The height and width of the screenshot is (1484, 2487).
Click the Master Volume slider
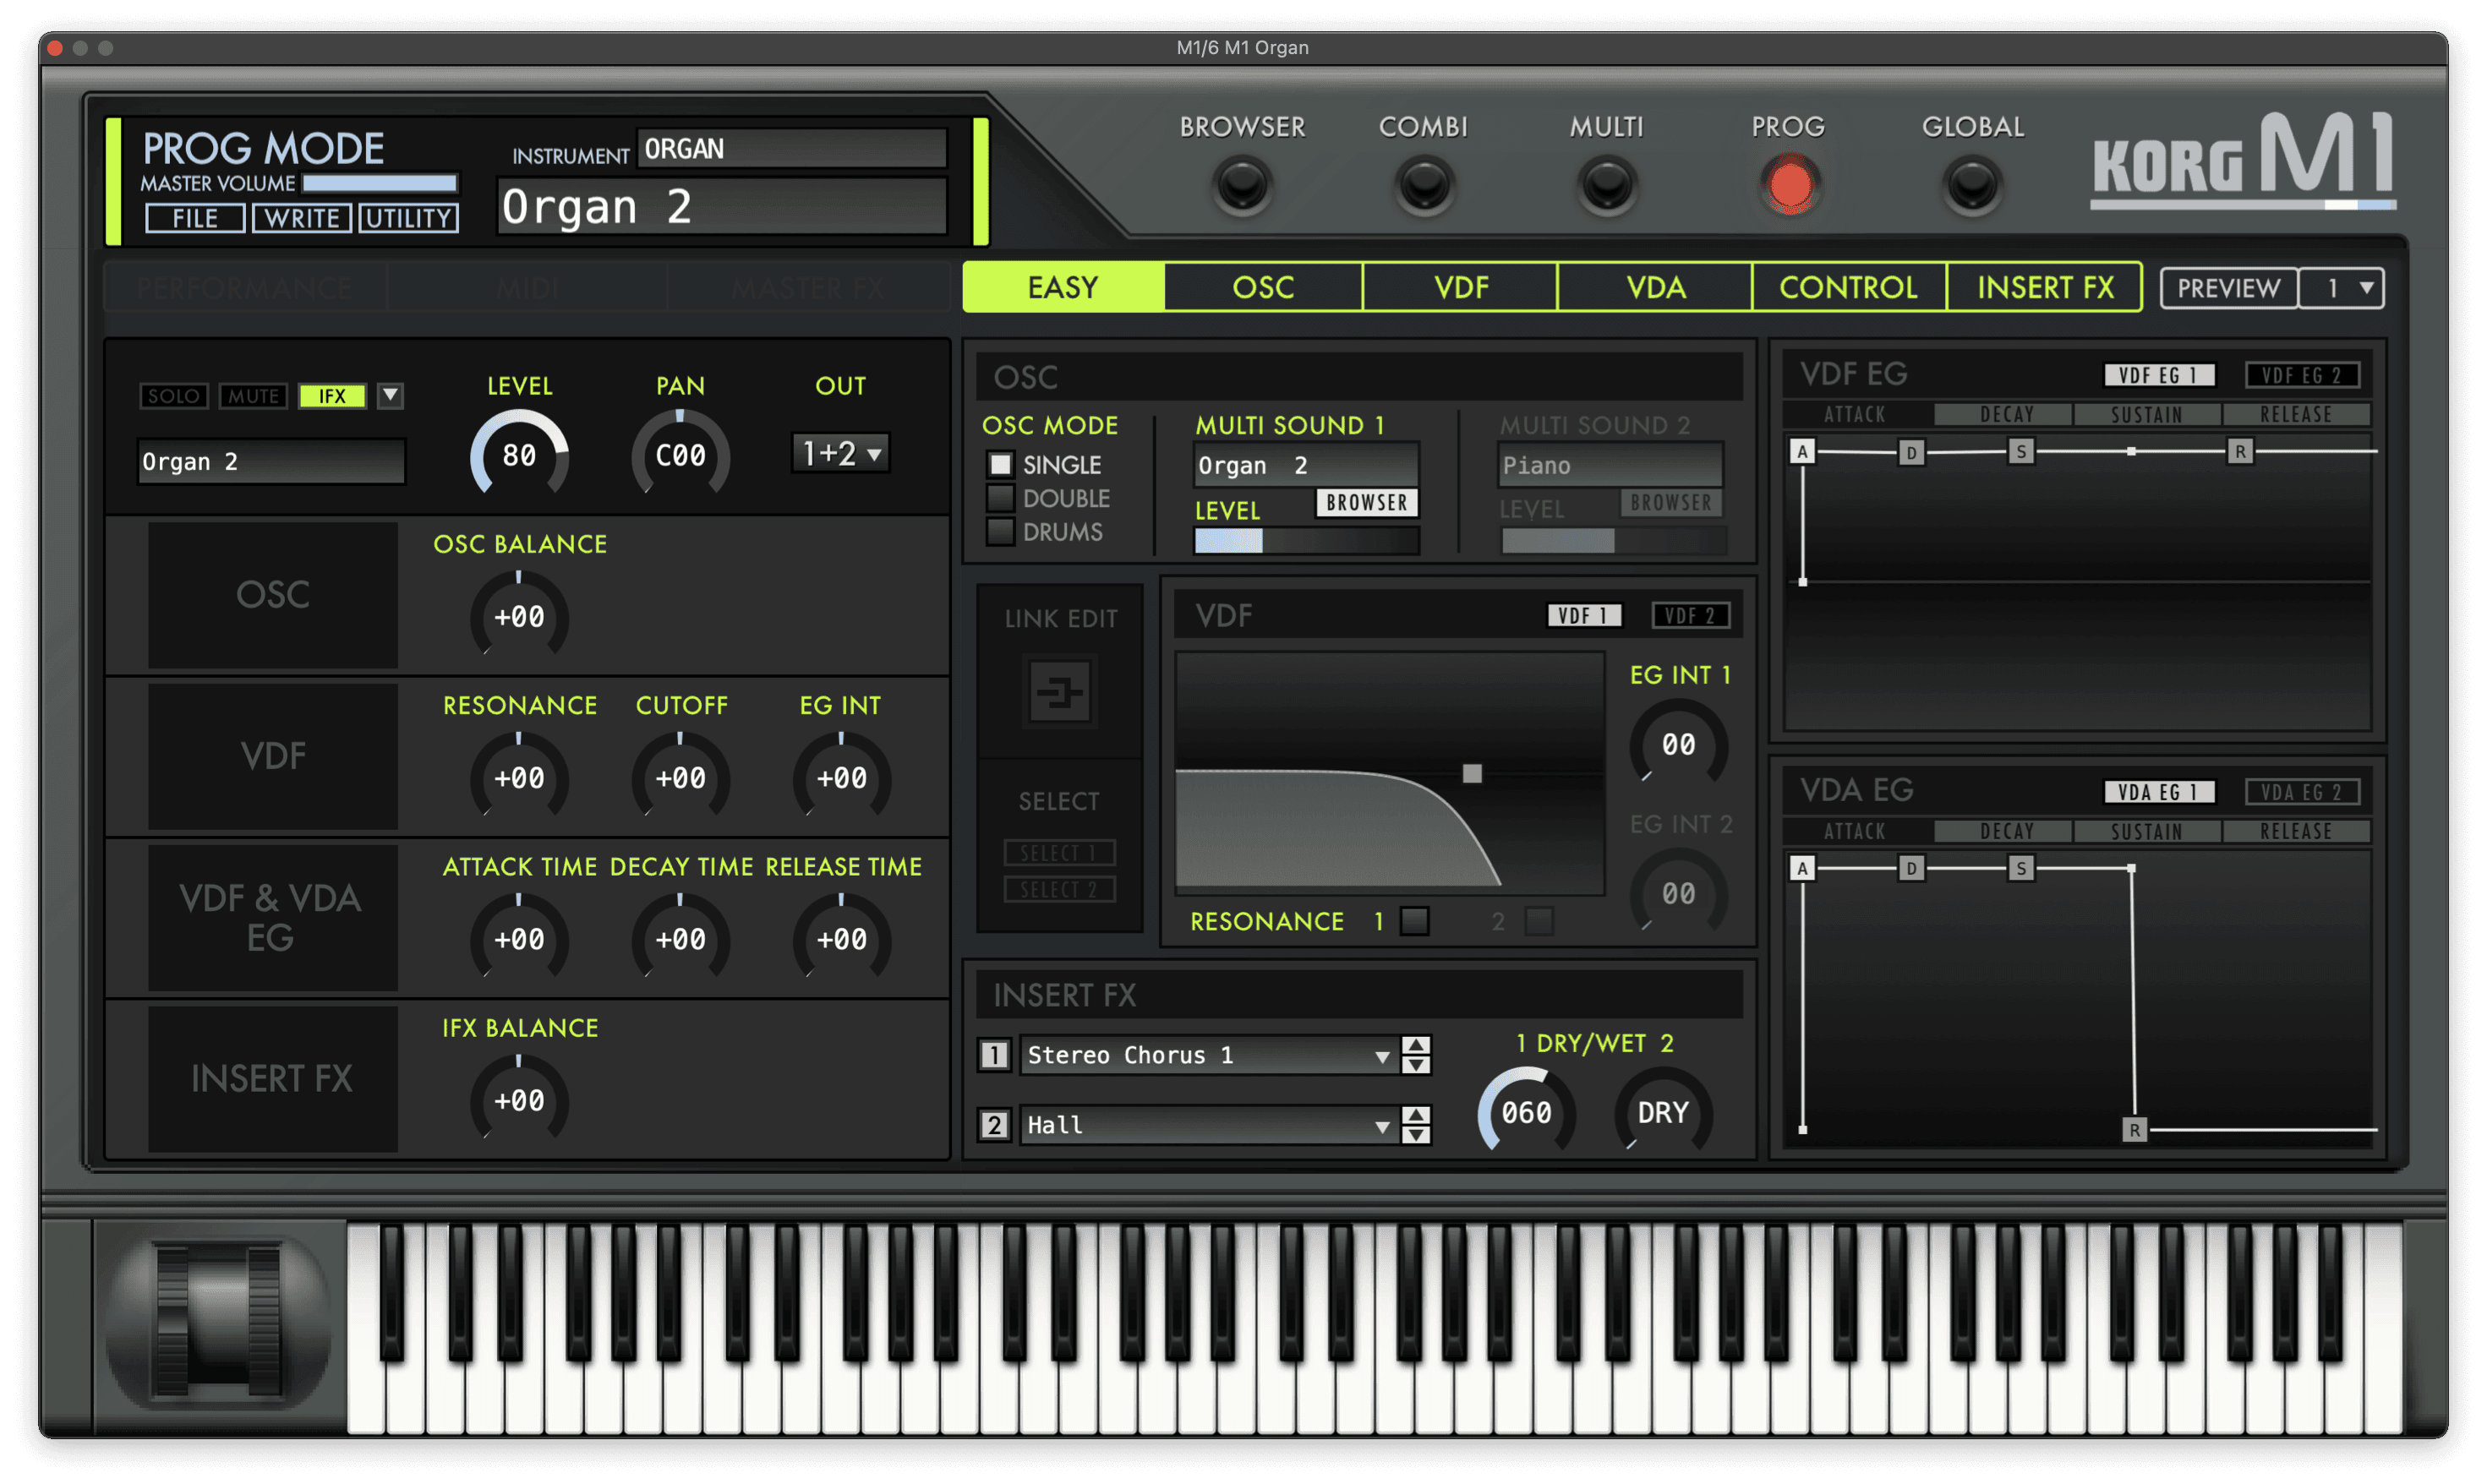(x=380, y=184)
